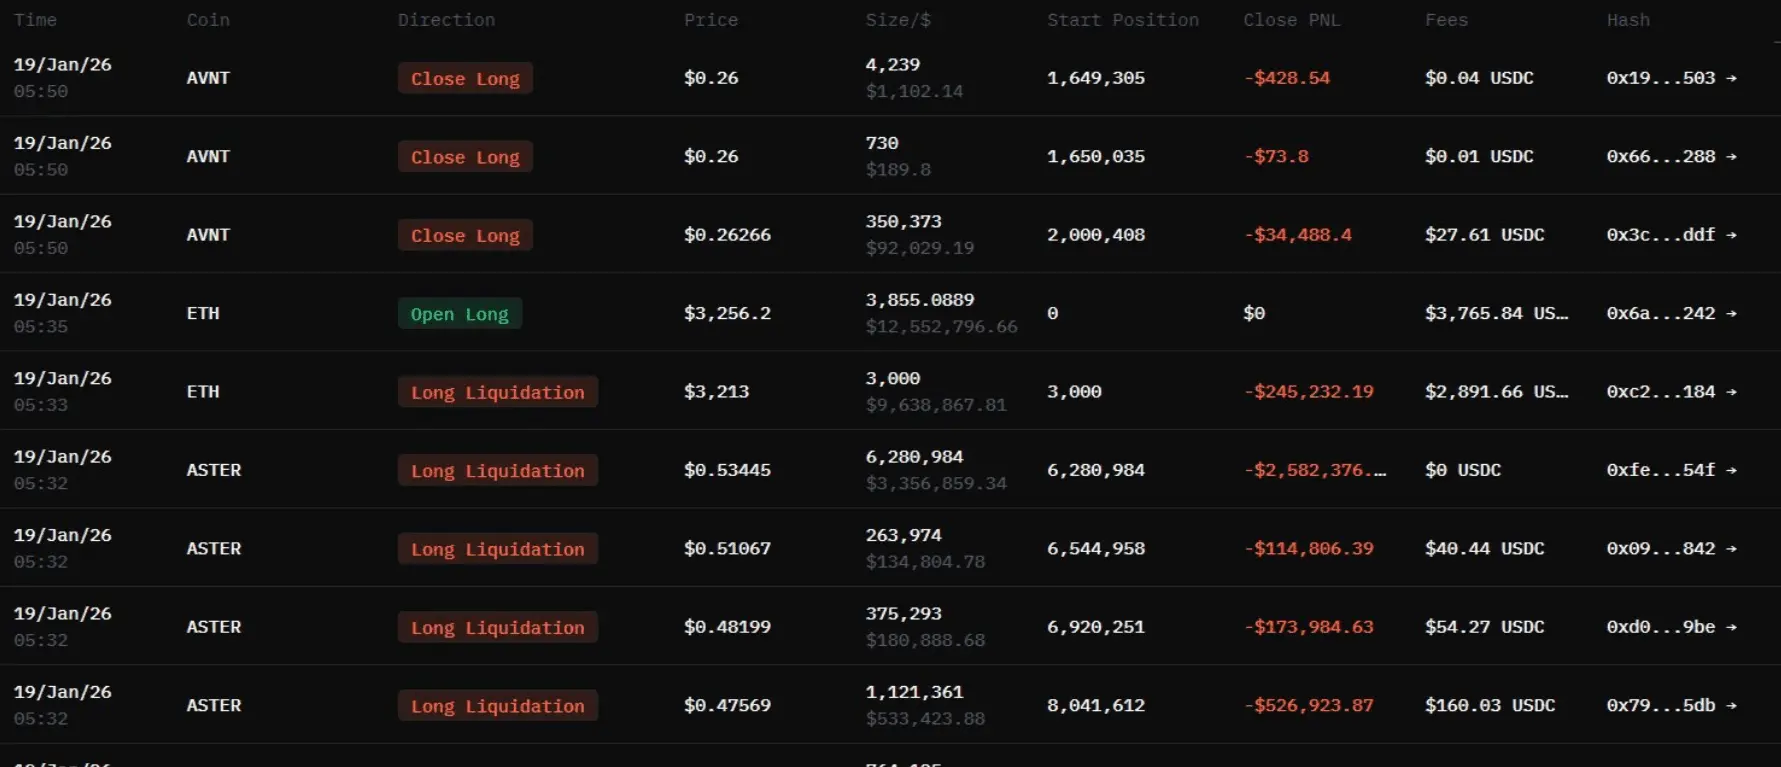This screenshot has width=1781, height=767.
Task: Select the ETH coin at price $3,256.2
Action: [x=203, y=314]
